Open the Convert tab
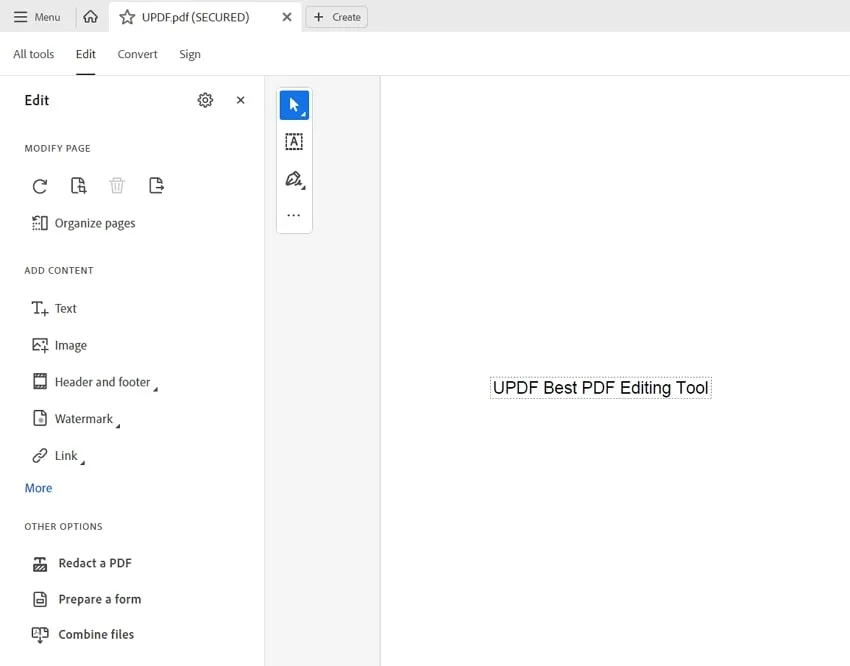The image size is (850, 666). point(137,54)
